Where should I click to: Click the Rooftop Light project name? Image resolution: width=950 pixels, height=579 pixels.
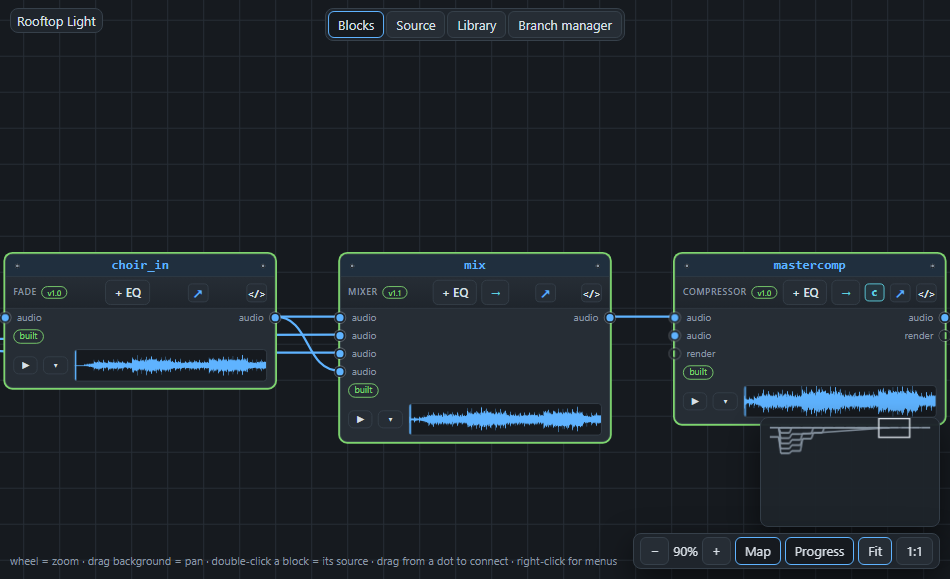(x=56, y=21)
